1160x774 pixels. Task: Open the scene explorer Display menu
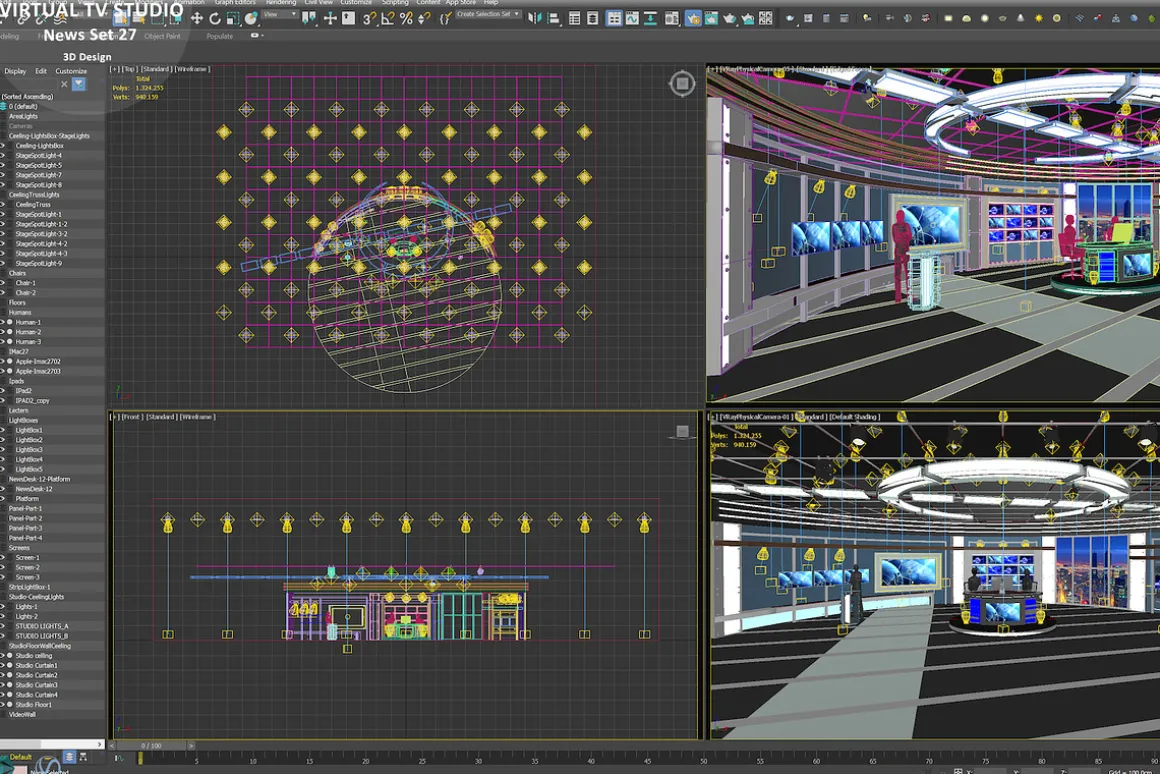pyautogui.click(x=15, y=71)
